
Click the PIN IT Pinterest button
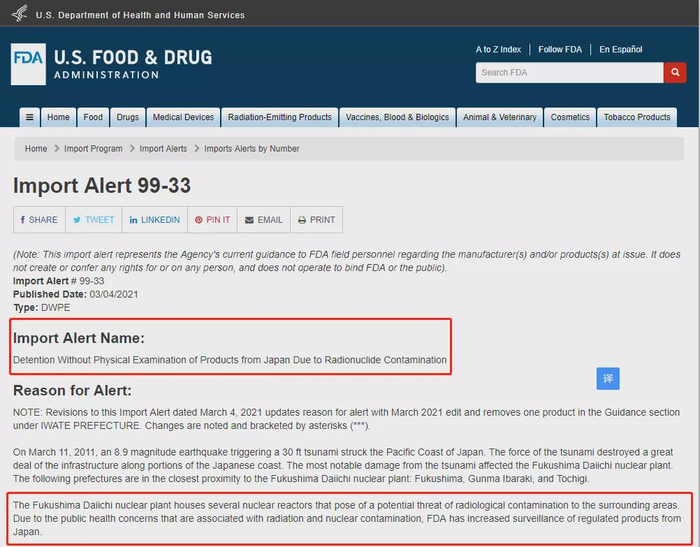212,220
